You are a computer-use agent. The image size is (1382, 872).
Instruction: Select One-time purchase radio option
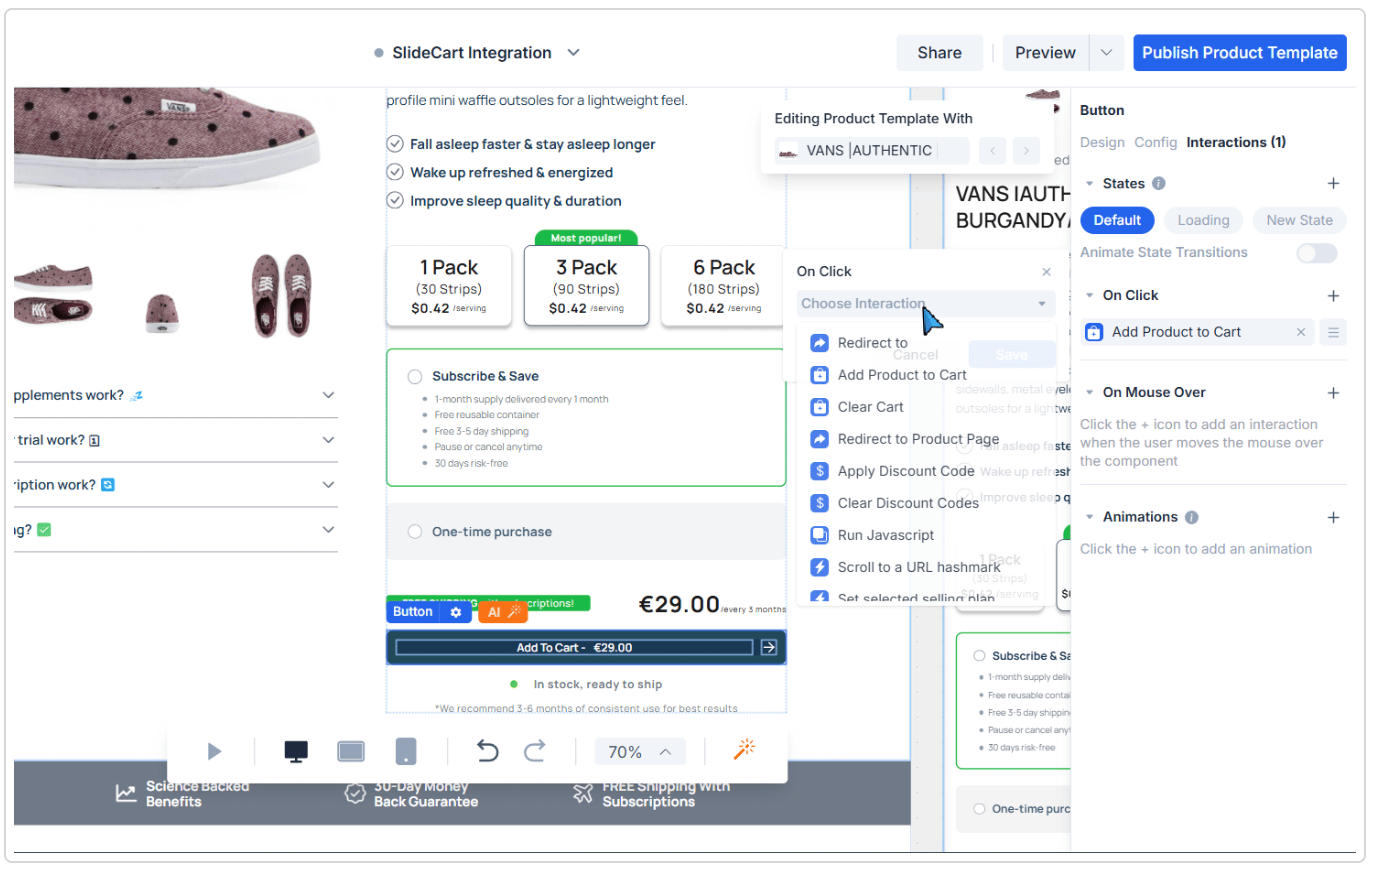point(414,532)
